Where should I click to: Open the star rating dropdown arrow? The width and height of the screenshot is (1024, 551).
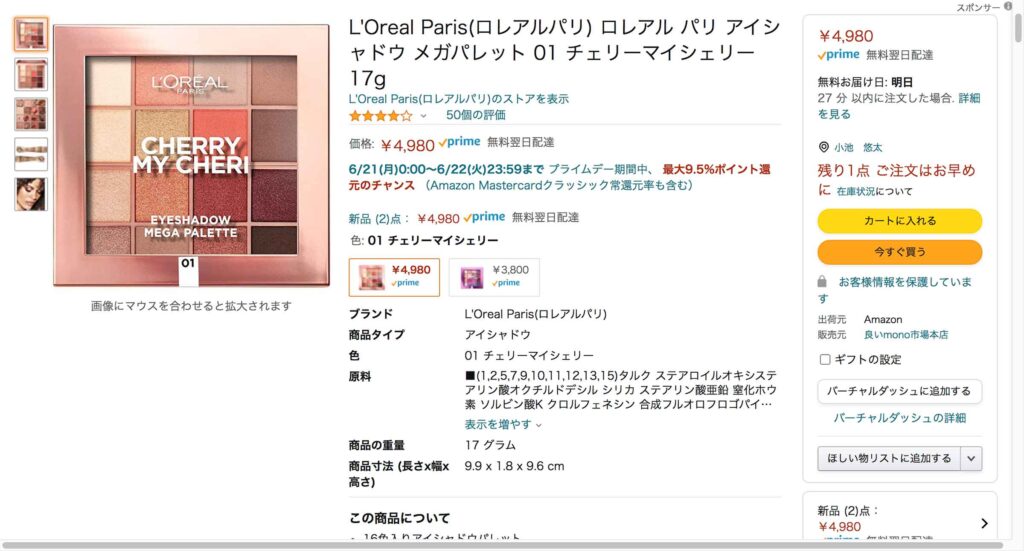423,116
